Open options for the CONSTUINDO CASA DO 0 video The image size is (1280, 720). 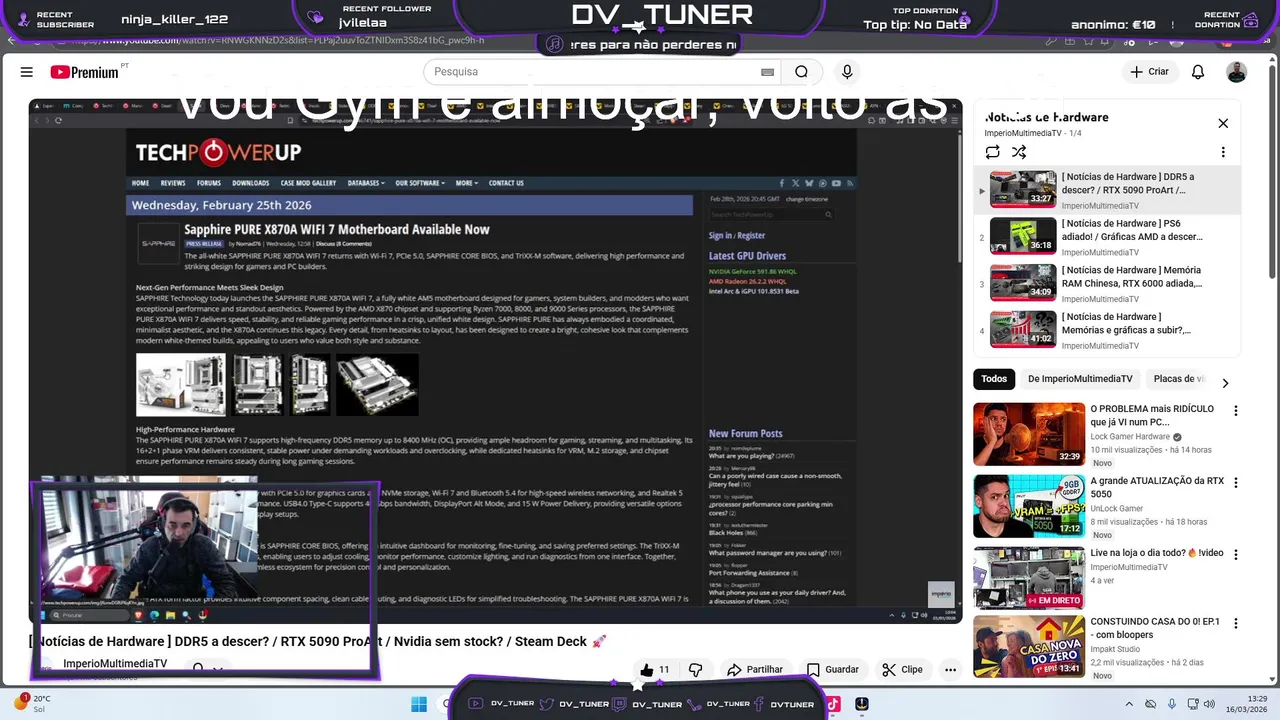click(x=1236, y=624)
